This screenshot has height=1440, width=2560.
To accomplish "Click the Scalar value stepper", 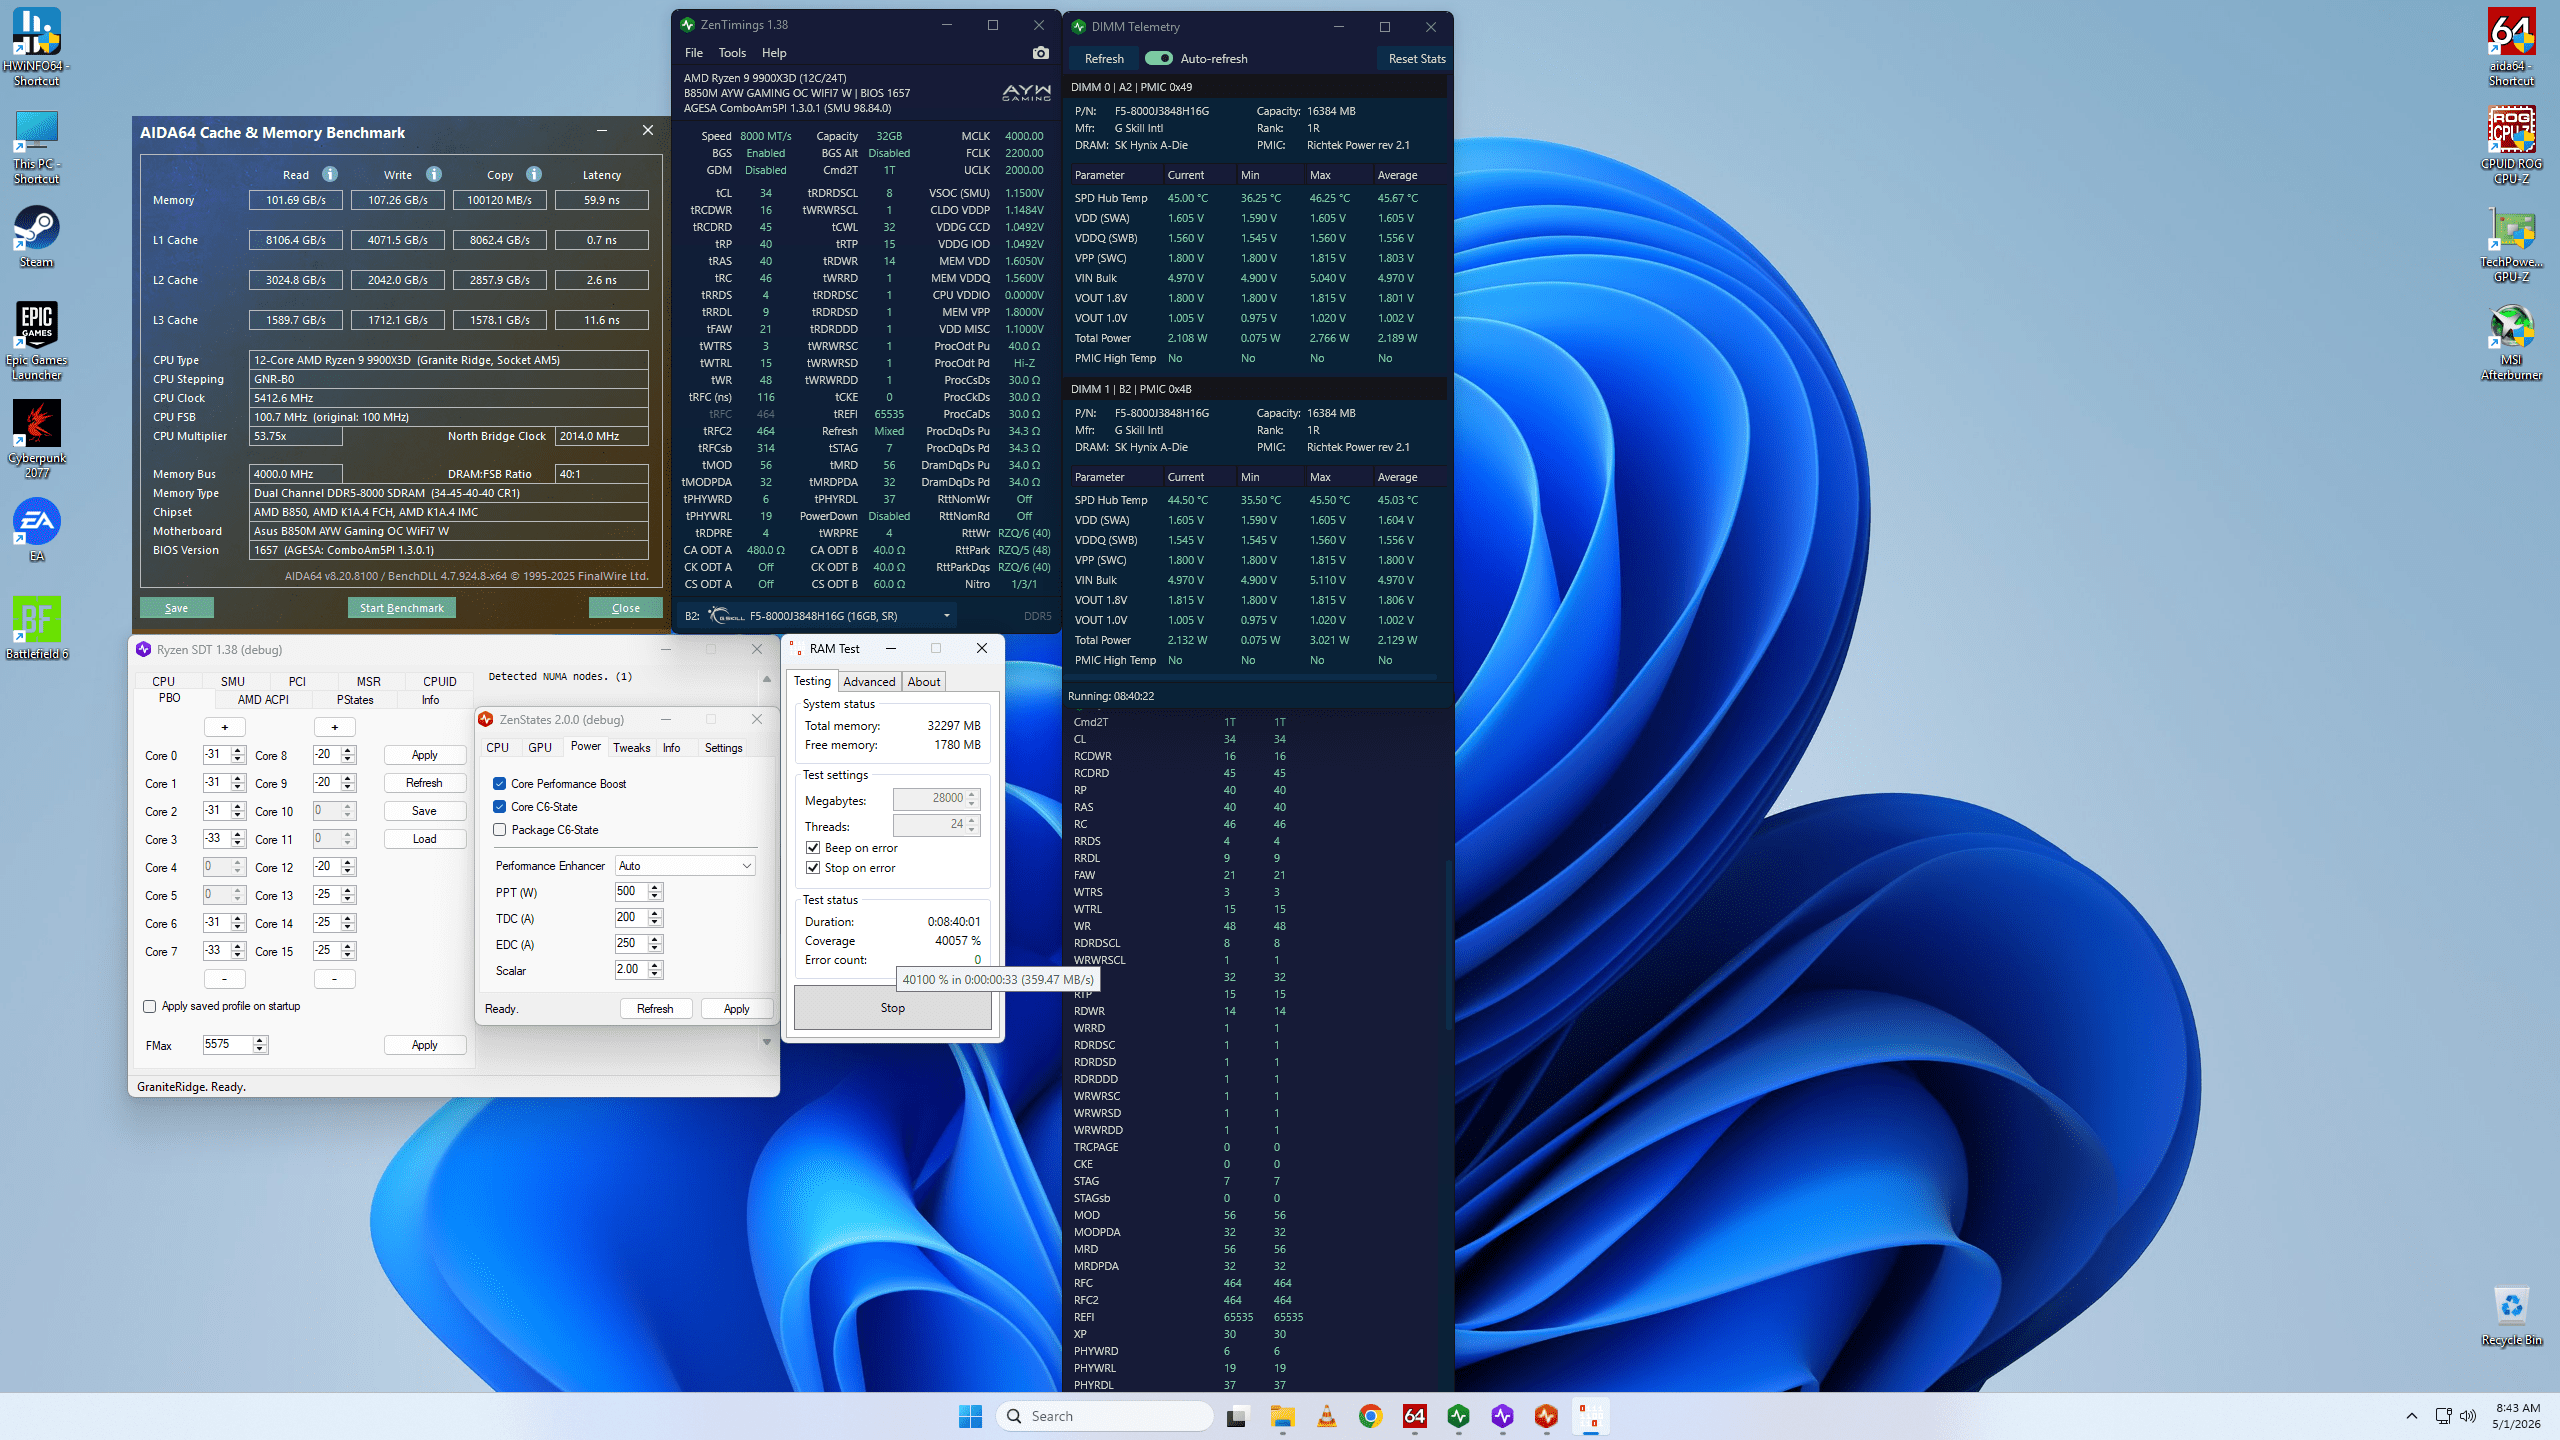I will click(x=655, y=969).
